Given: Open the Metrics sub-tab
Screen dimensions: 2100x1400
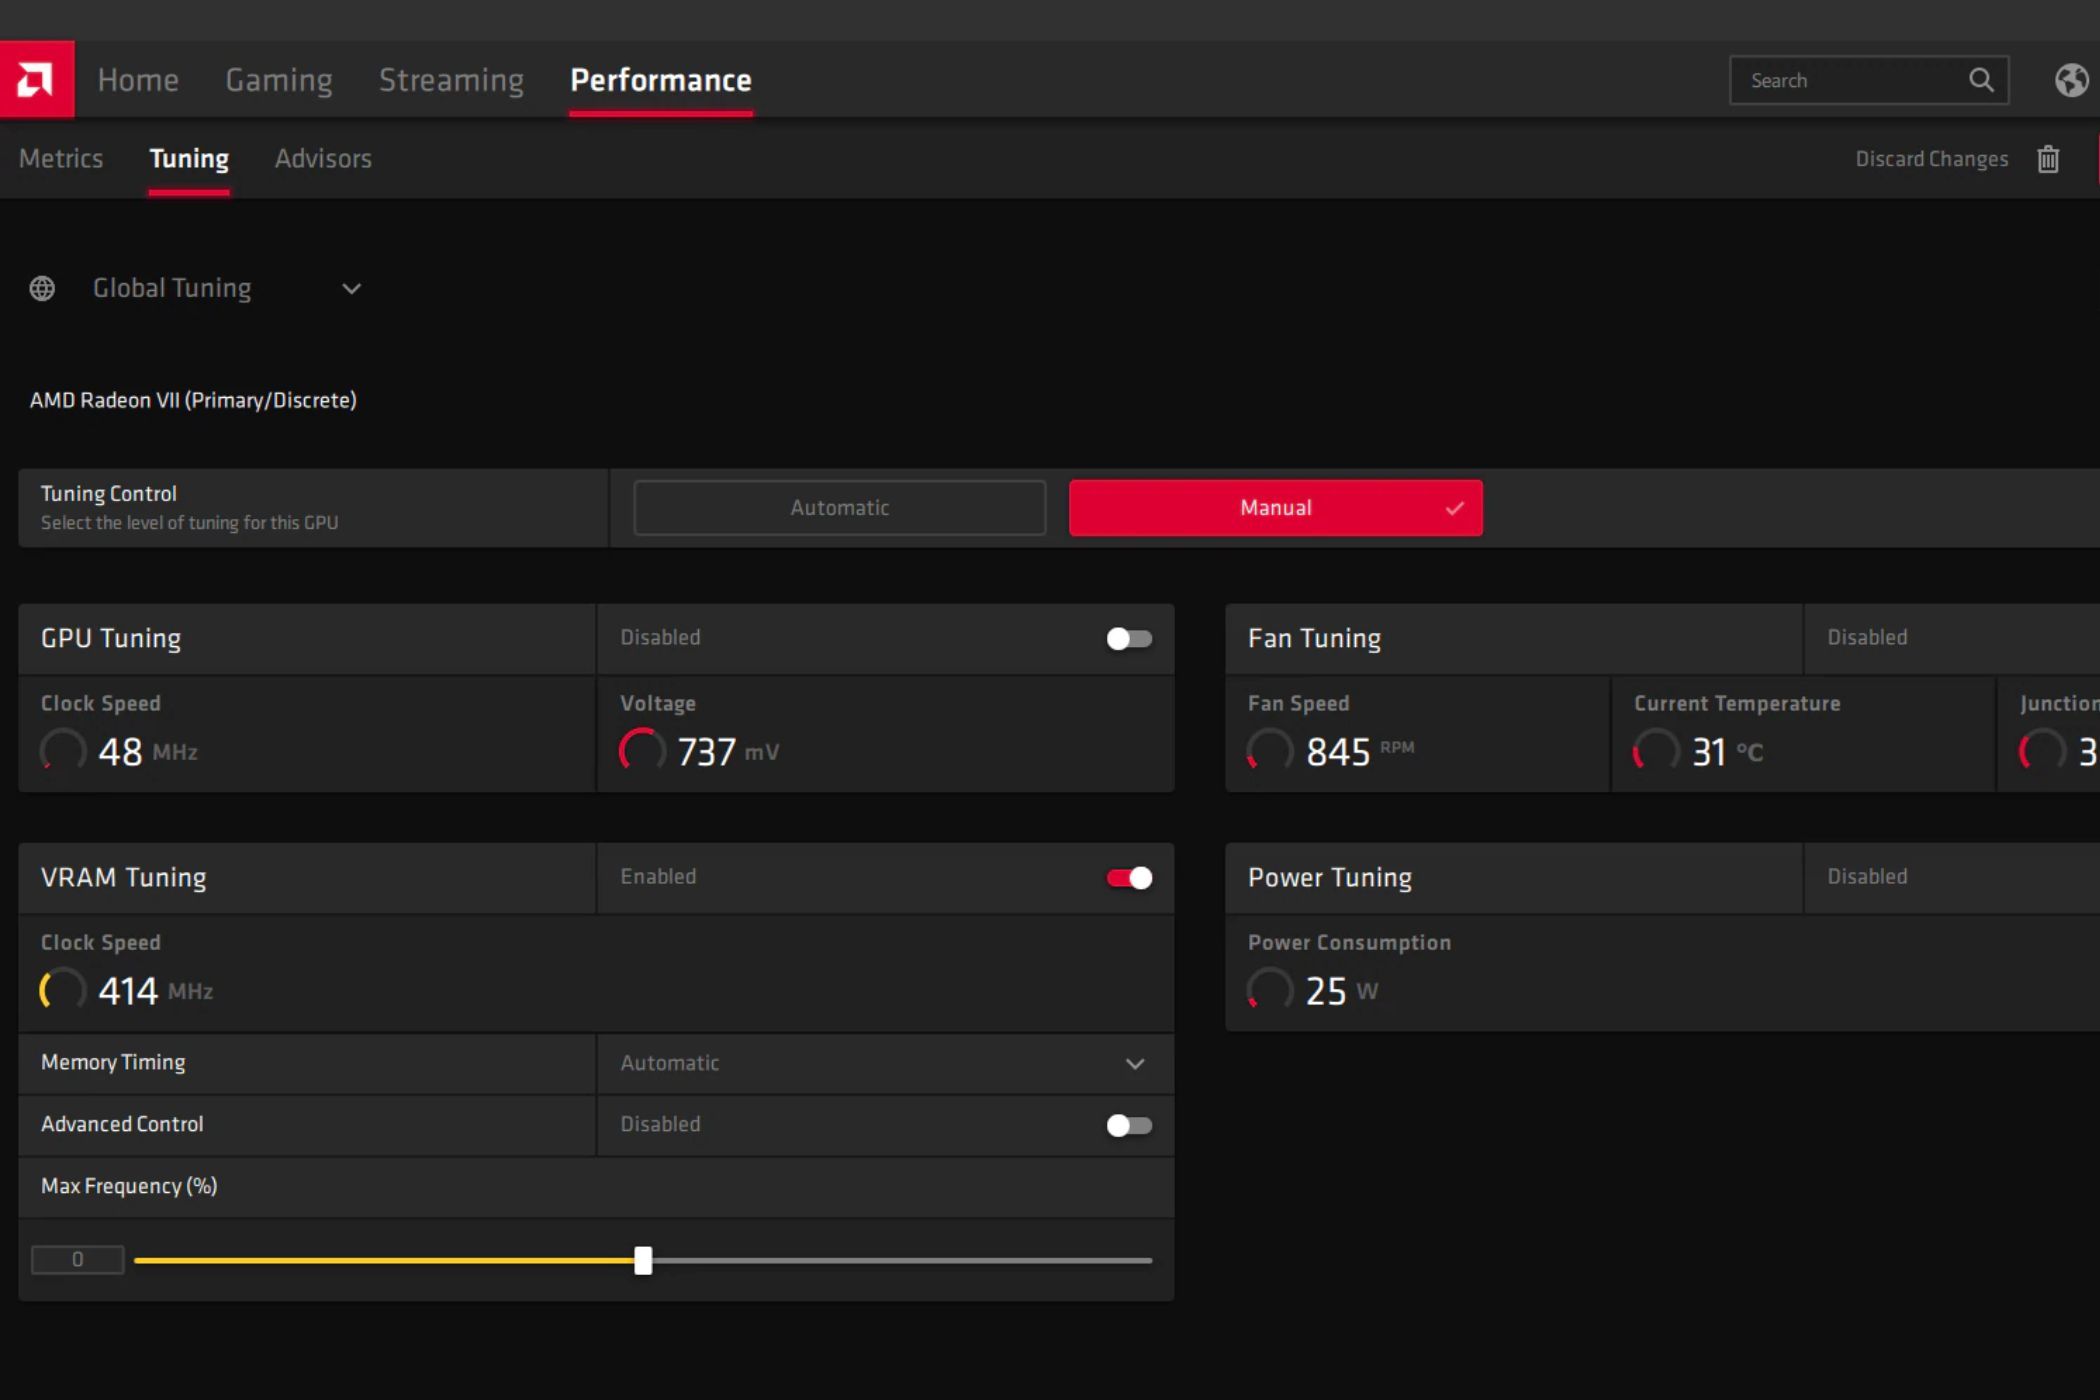Looking at the screenshot, I should pos(61,159).
